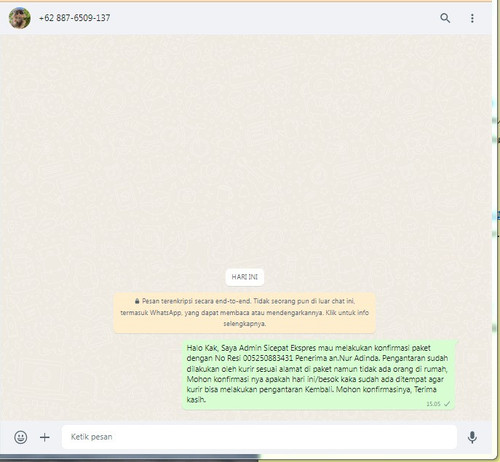This screenshot has height=462, width=500.
Task: Record a voice message with the microphone
Action: [472, 437]
